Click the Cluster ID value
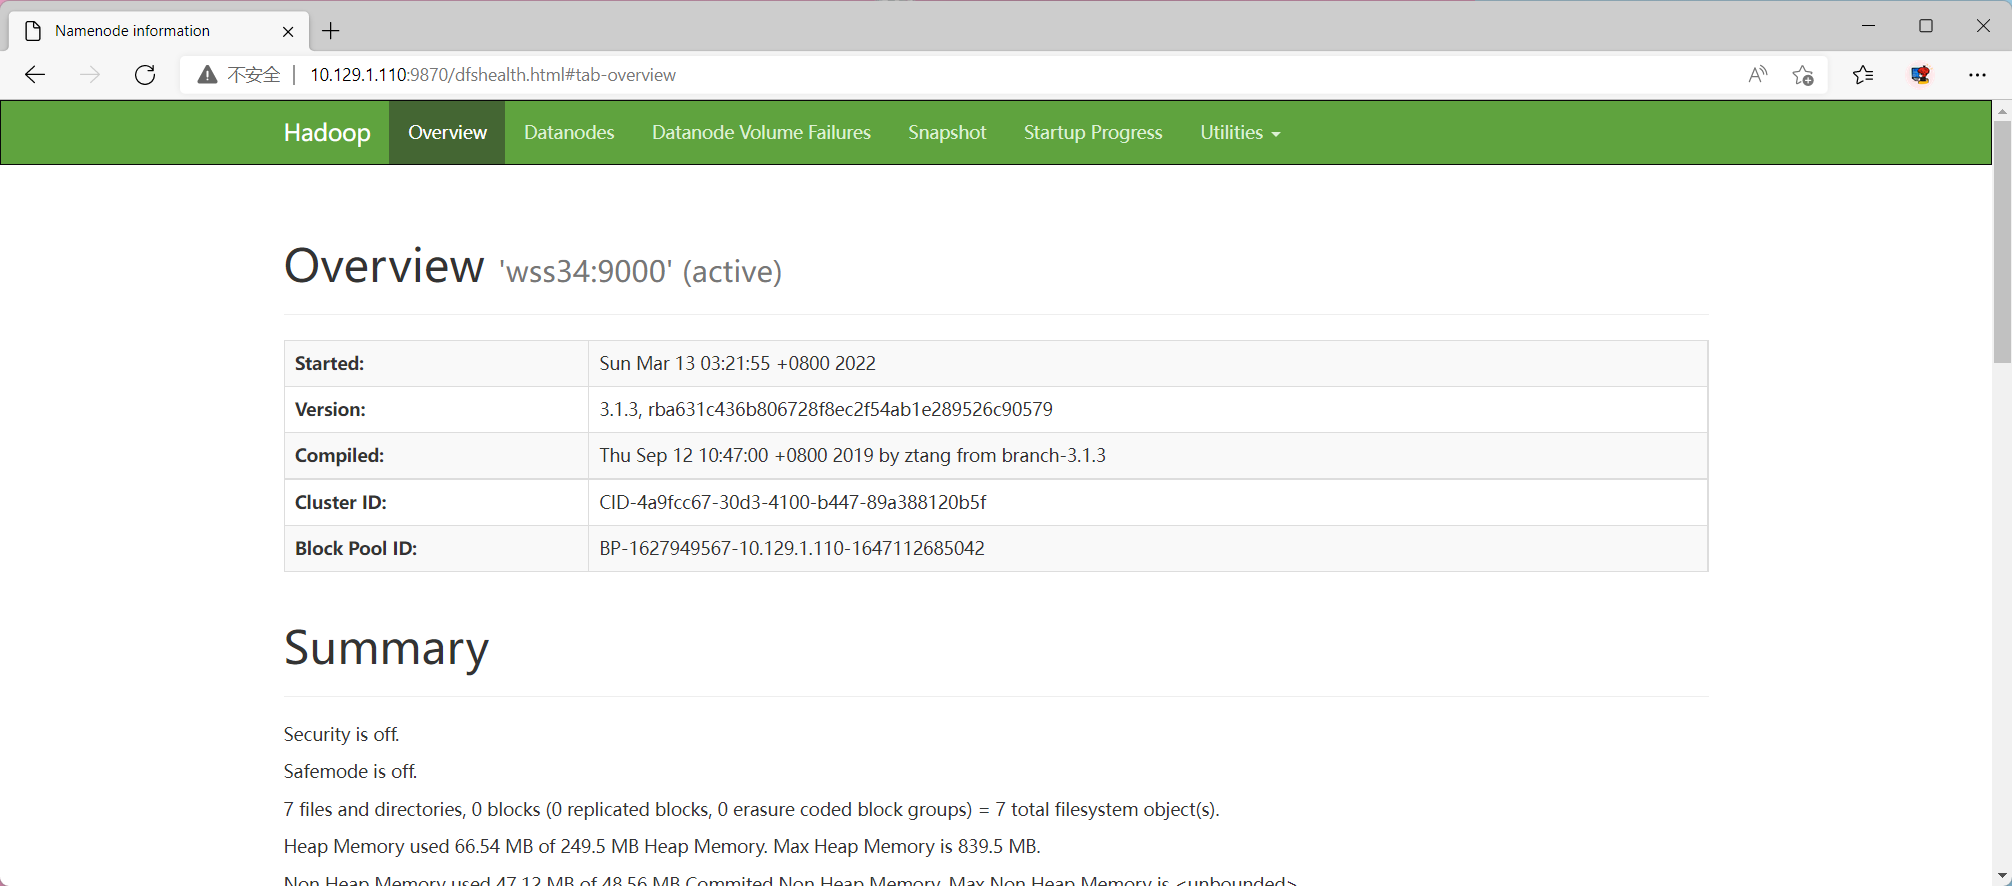 [x=793, y=502]
